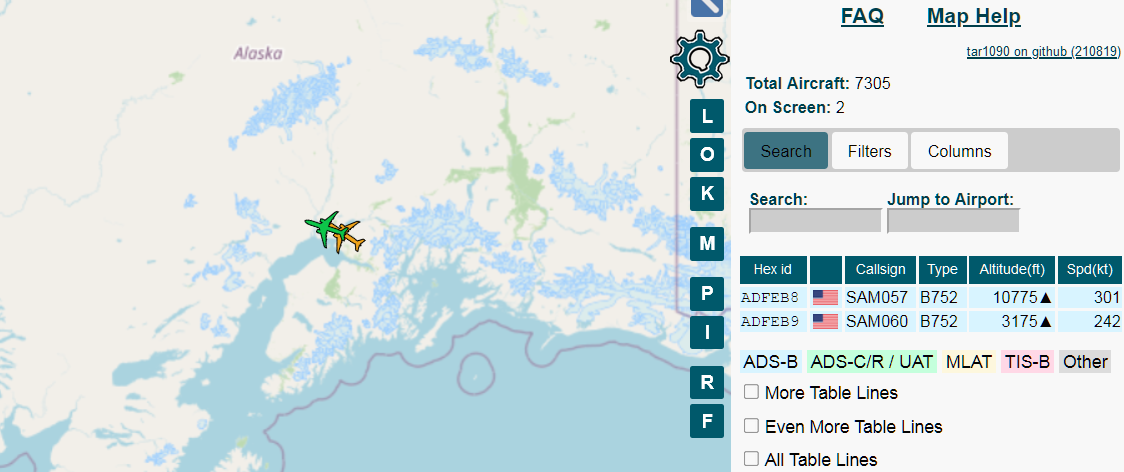Toggle the F map button
1124x472 pixels.
click(707, 421)
